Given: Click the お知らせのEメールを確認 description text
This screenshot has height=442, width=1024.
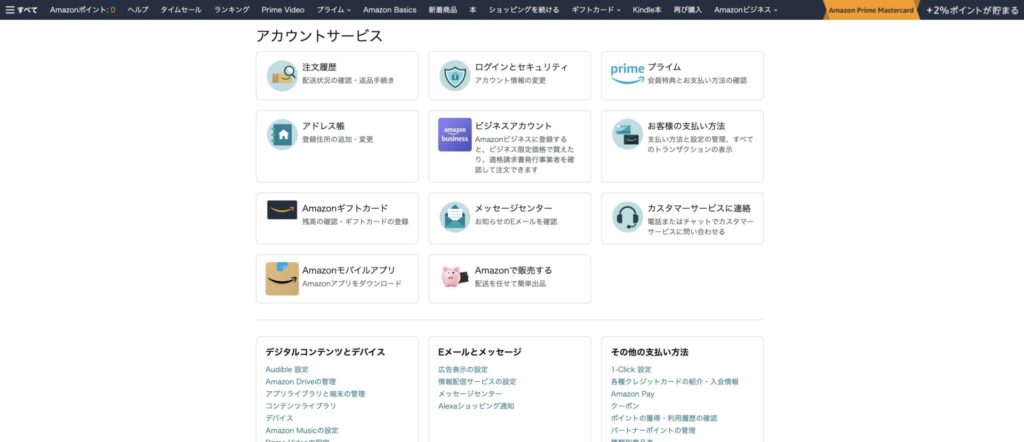Looking at the screenshot, I should 516,222.
